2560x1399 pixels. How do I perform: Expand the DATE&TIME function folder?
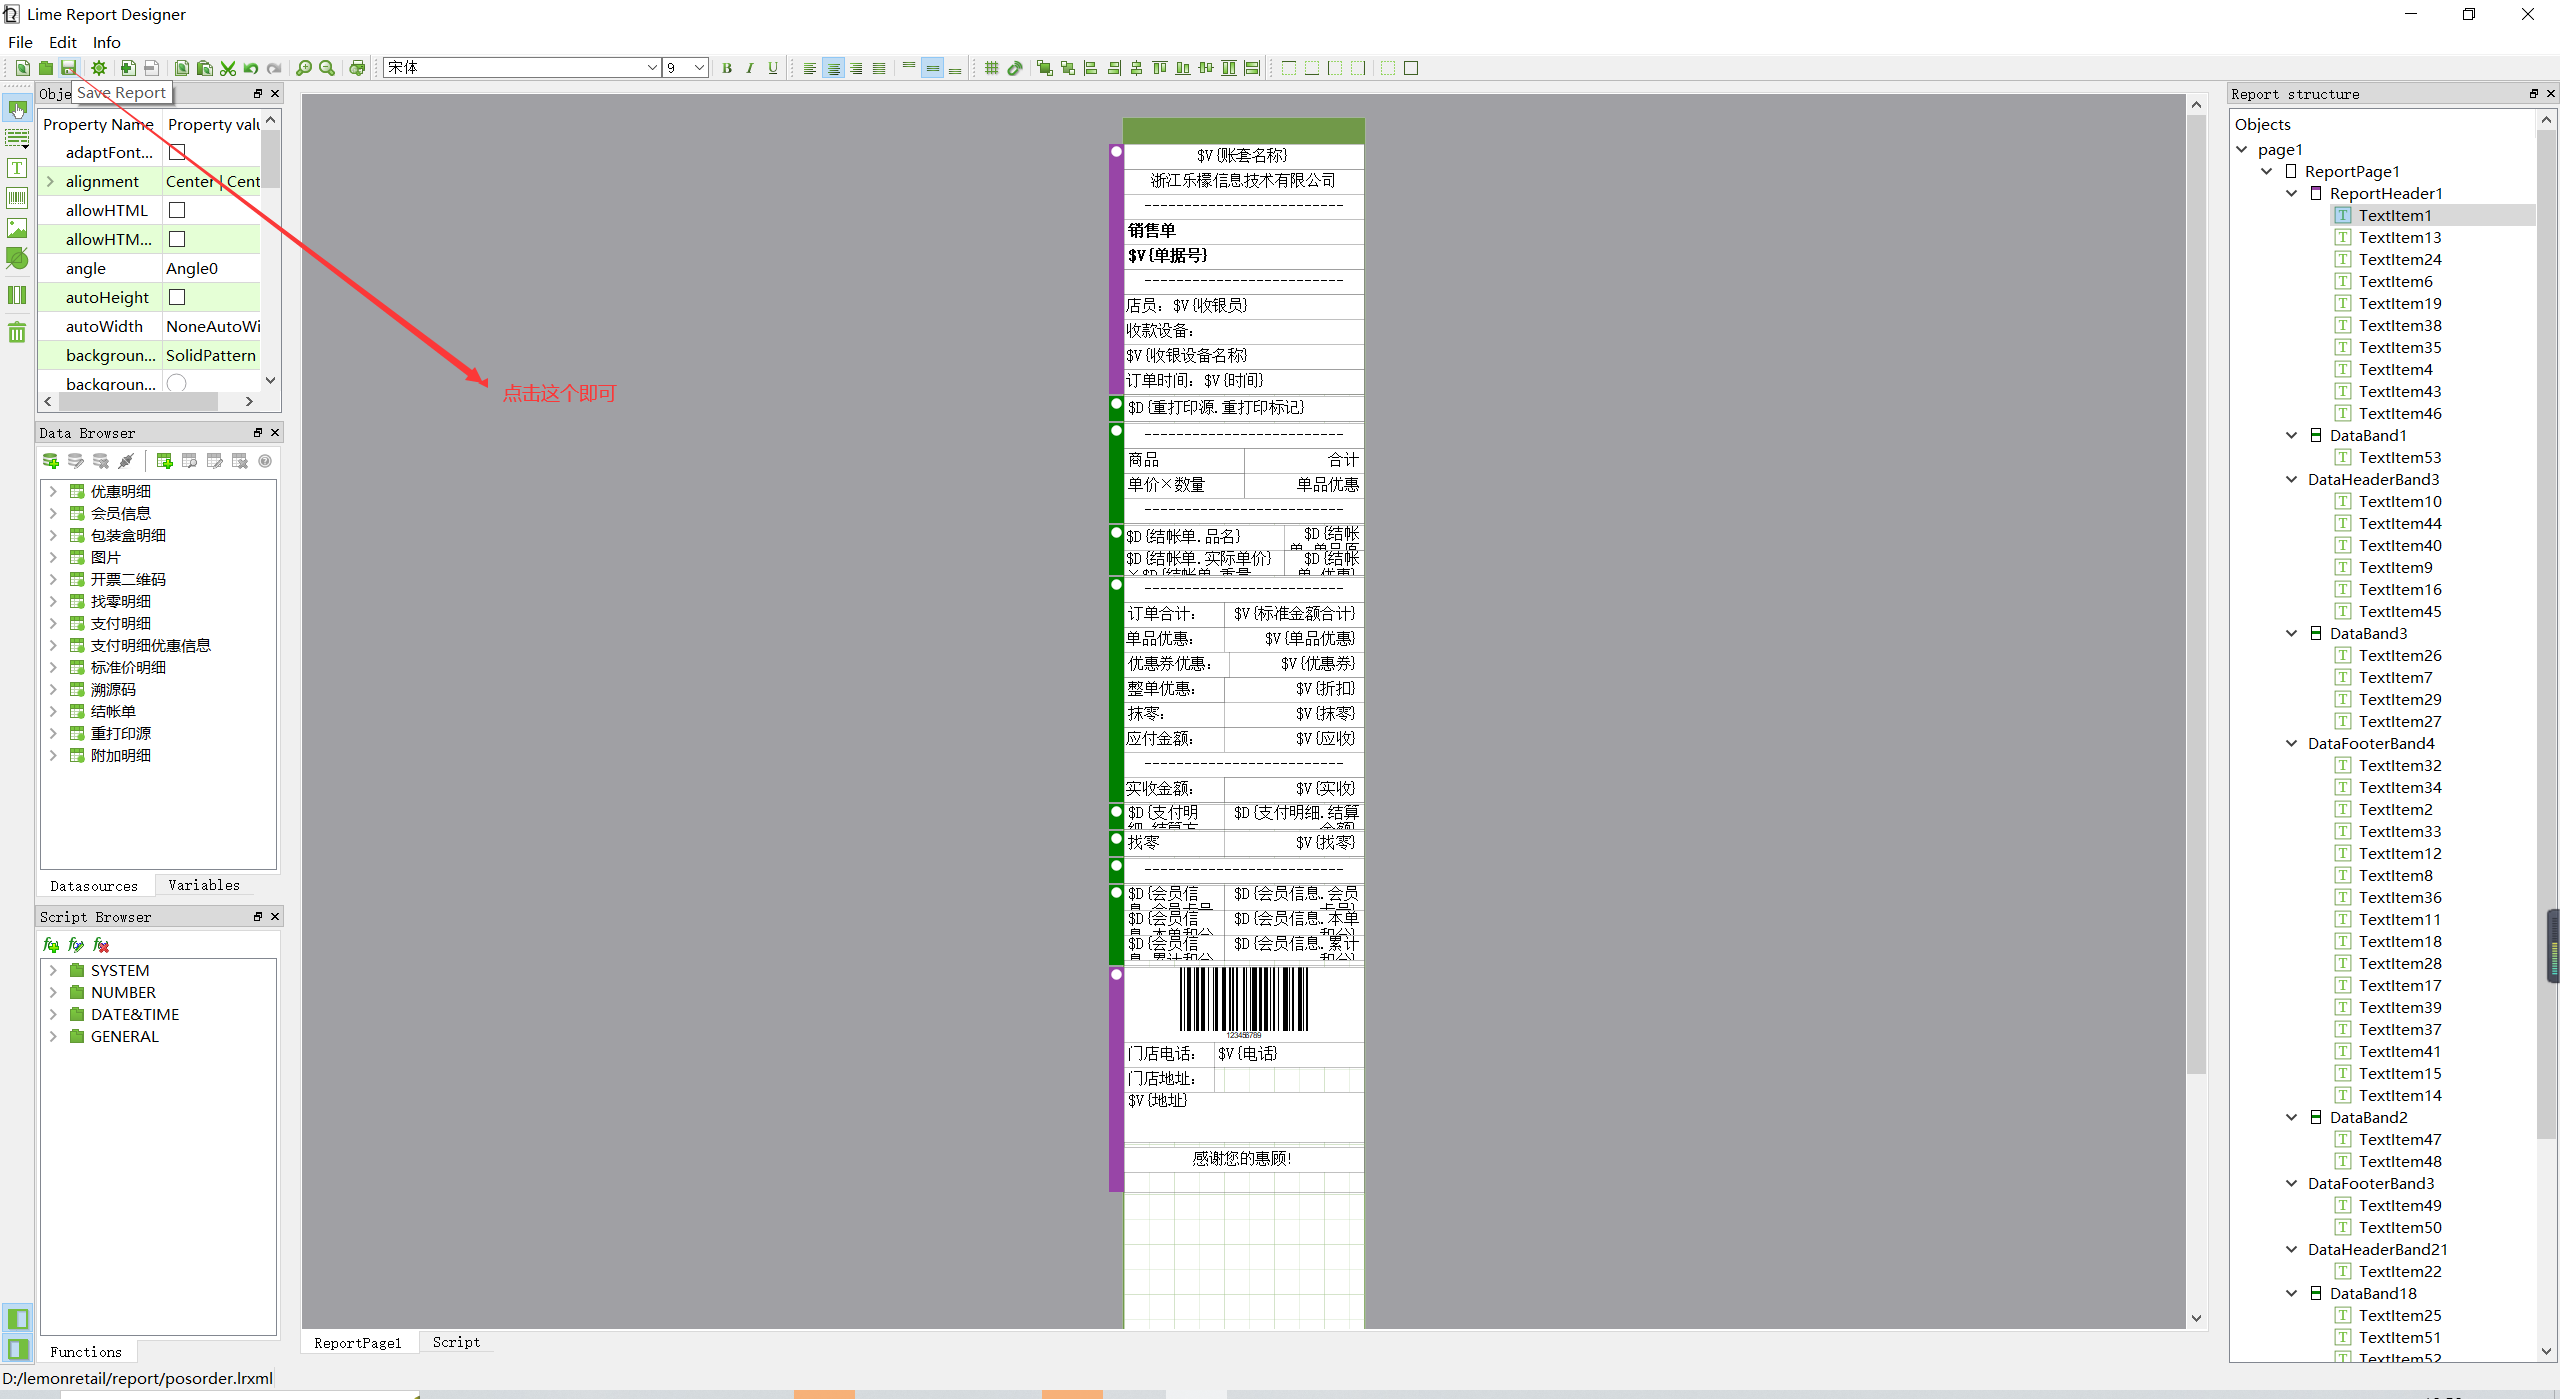pos(53,1014)
